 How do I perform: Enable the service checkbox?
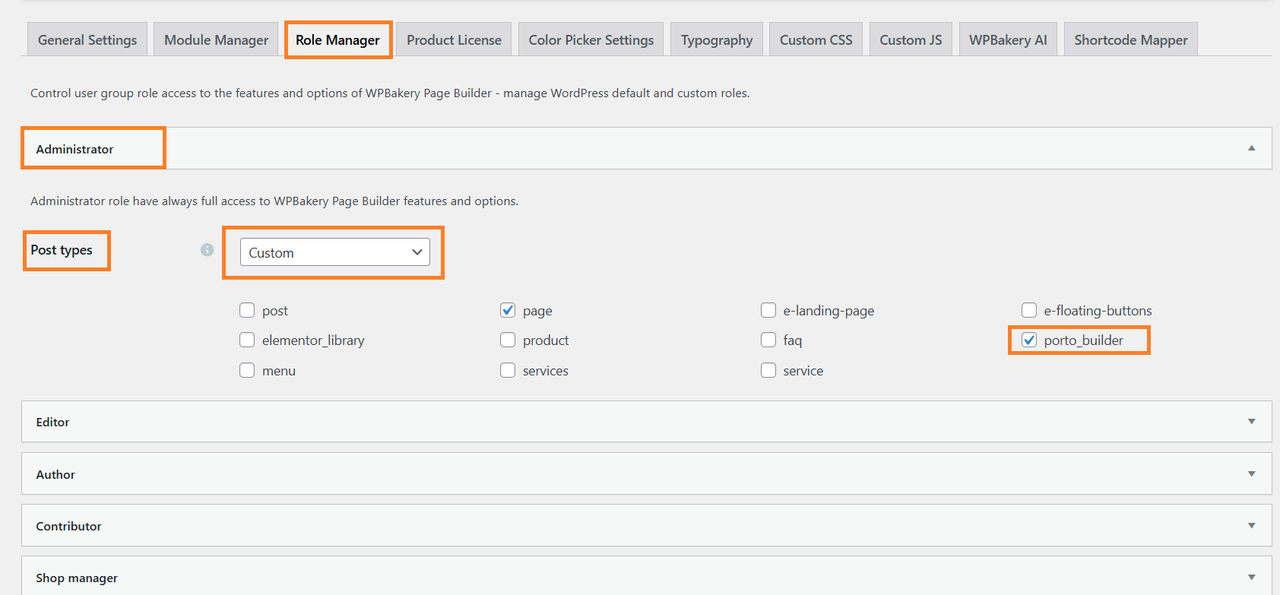point(768,370)
